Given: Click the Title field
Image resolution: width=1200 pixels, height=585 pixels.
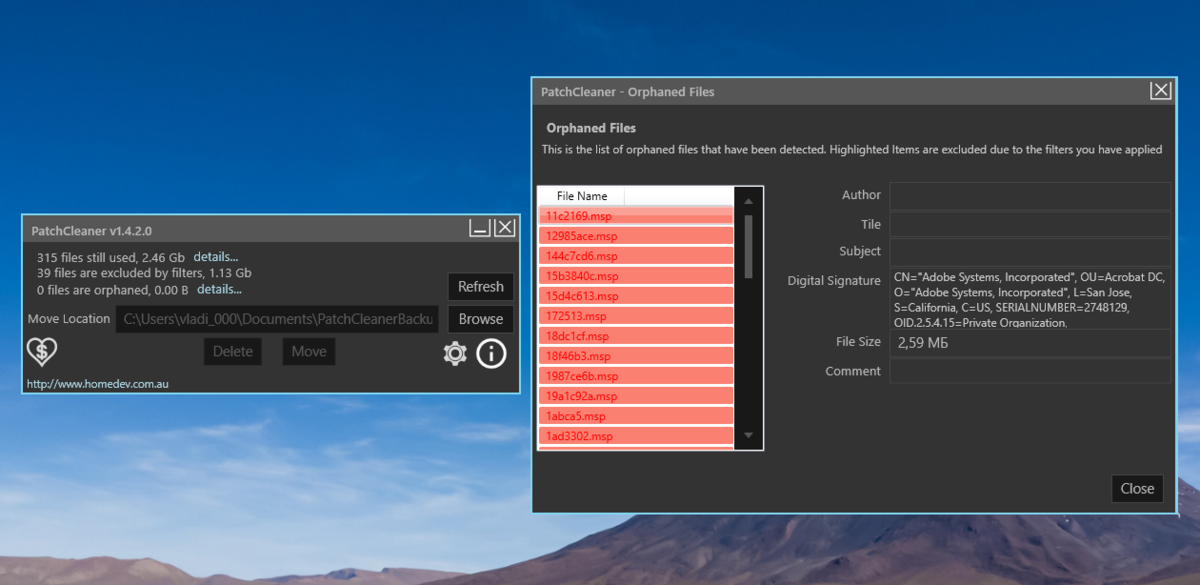Looking at the screenshot, I should click(1030, 224).
